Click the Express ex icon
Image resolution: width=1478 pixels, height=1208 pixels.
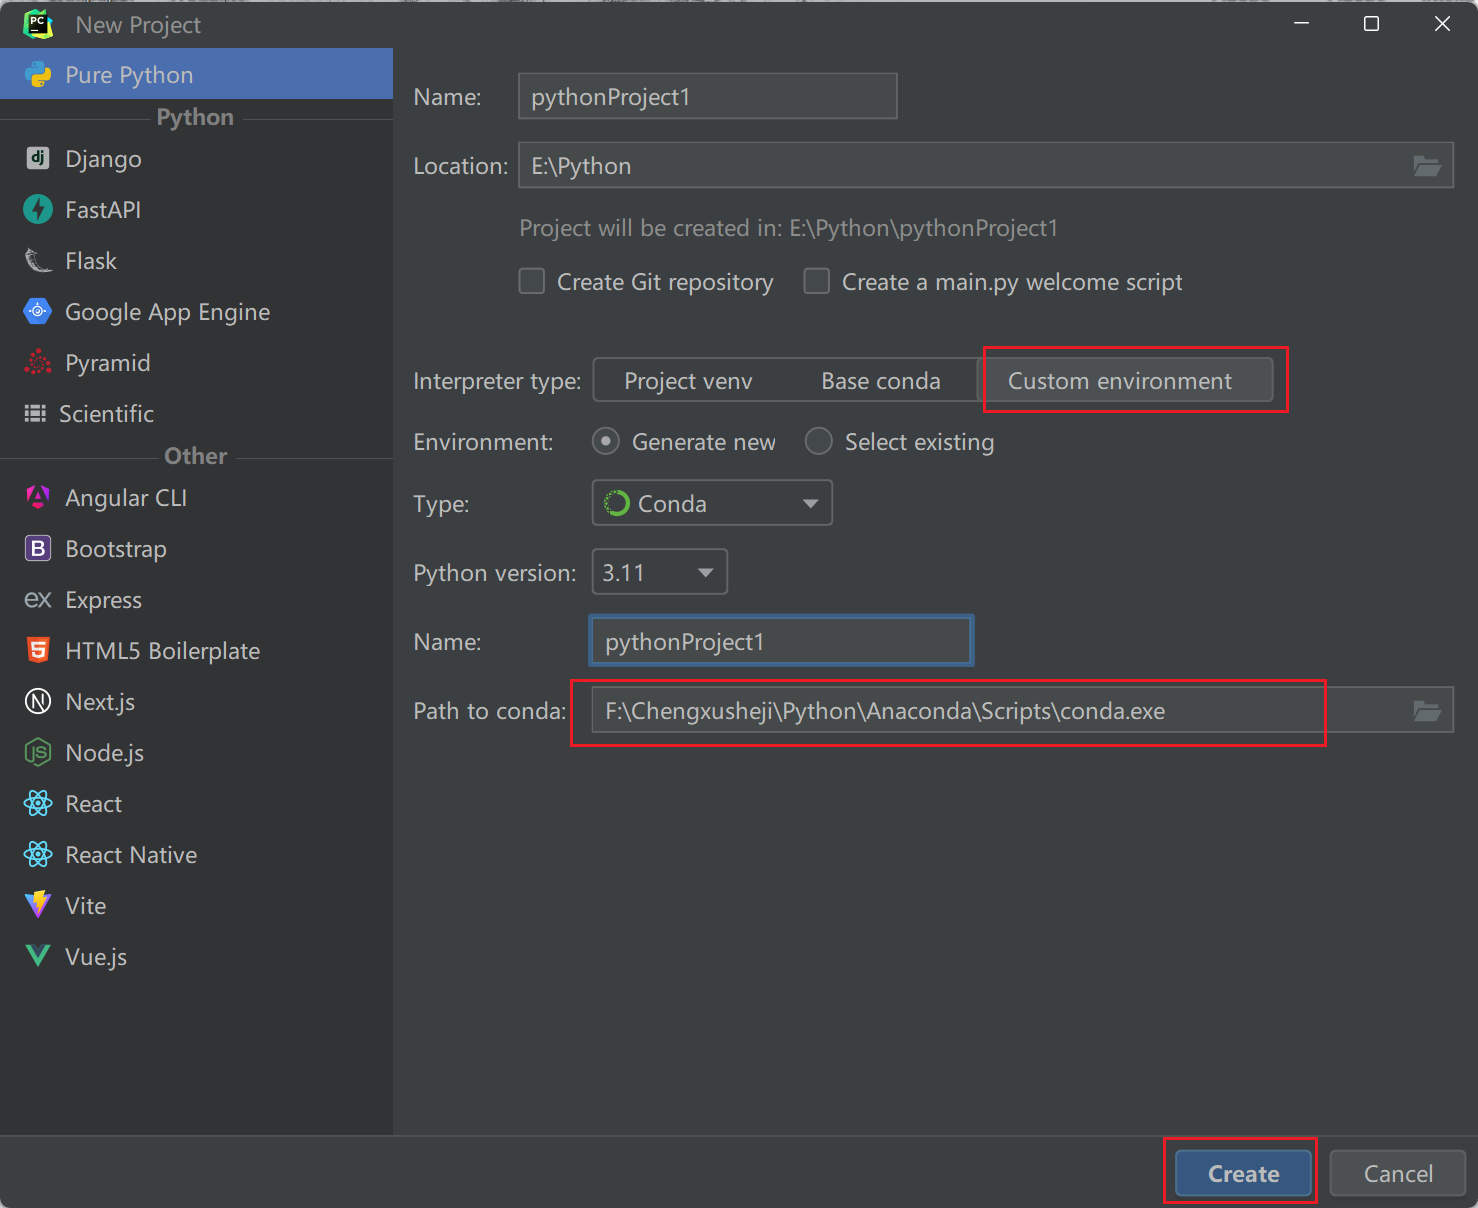click(x=38, y=599)
